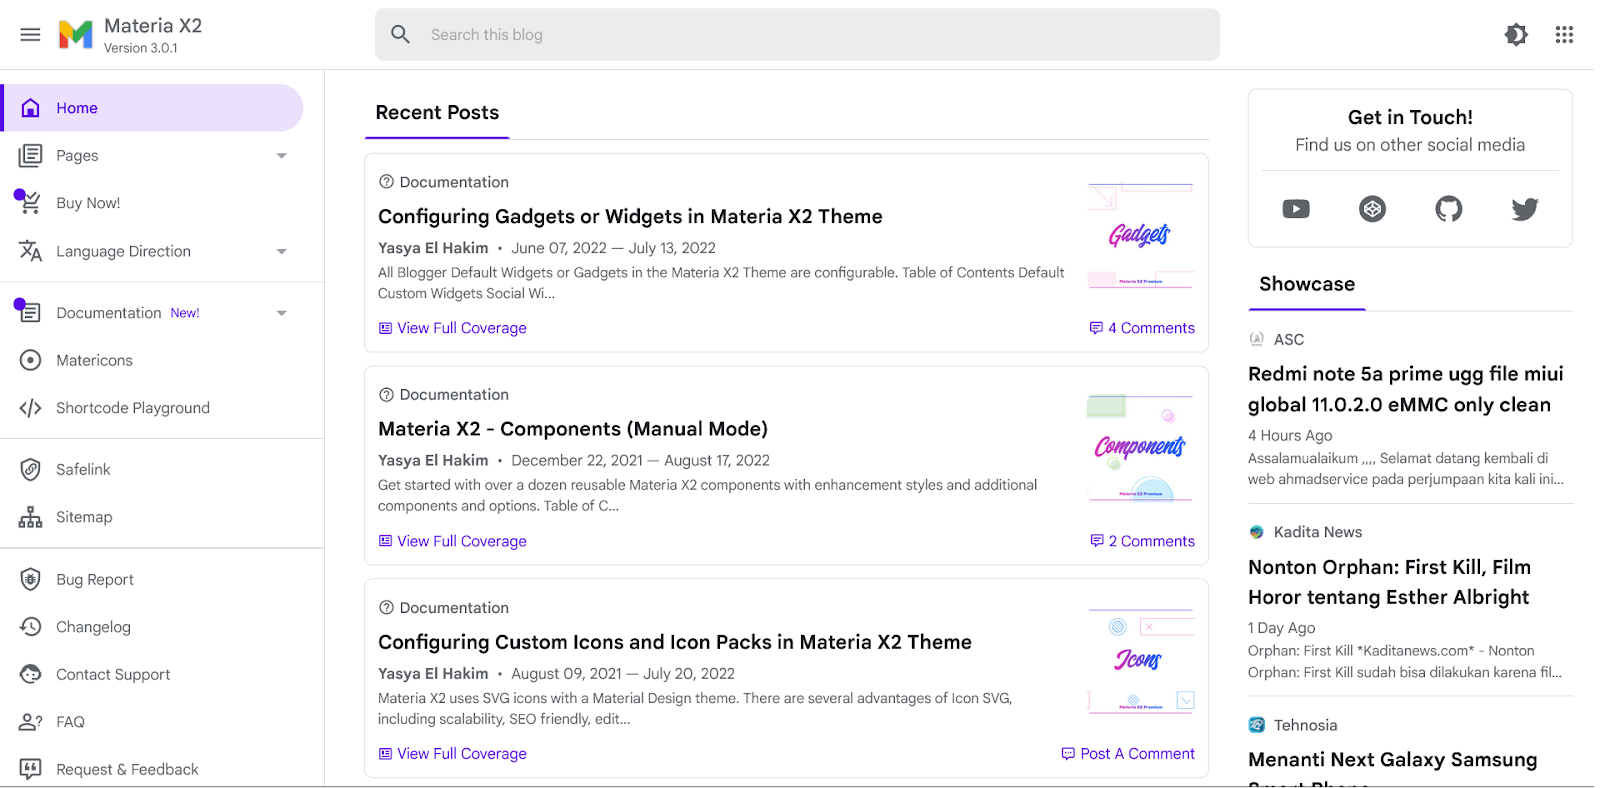Click the Matericons circle icon
Screen dimensions: 1600x788
(x=31, y=360)
